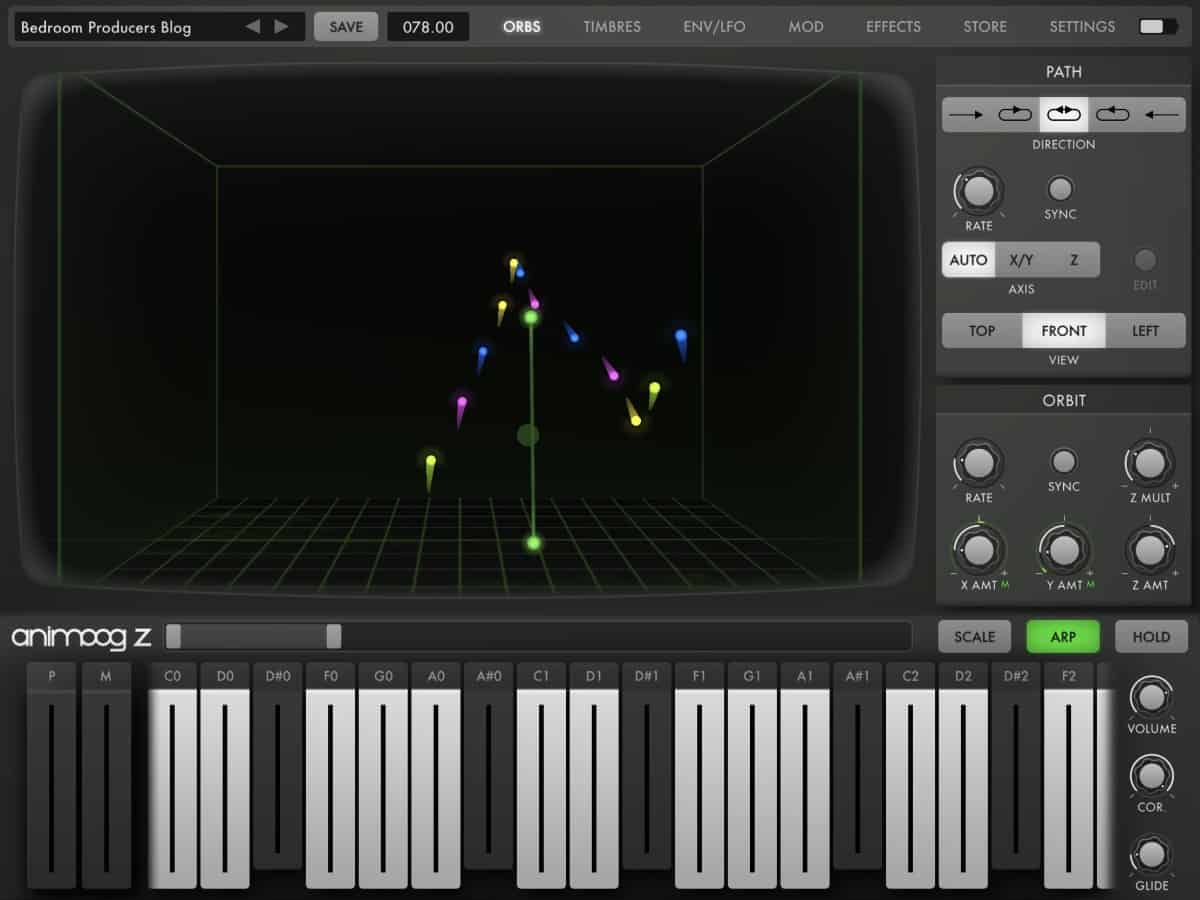Click the X AMT knob

coord(979,549)
